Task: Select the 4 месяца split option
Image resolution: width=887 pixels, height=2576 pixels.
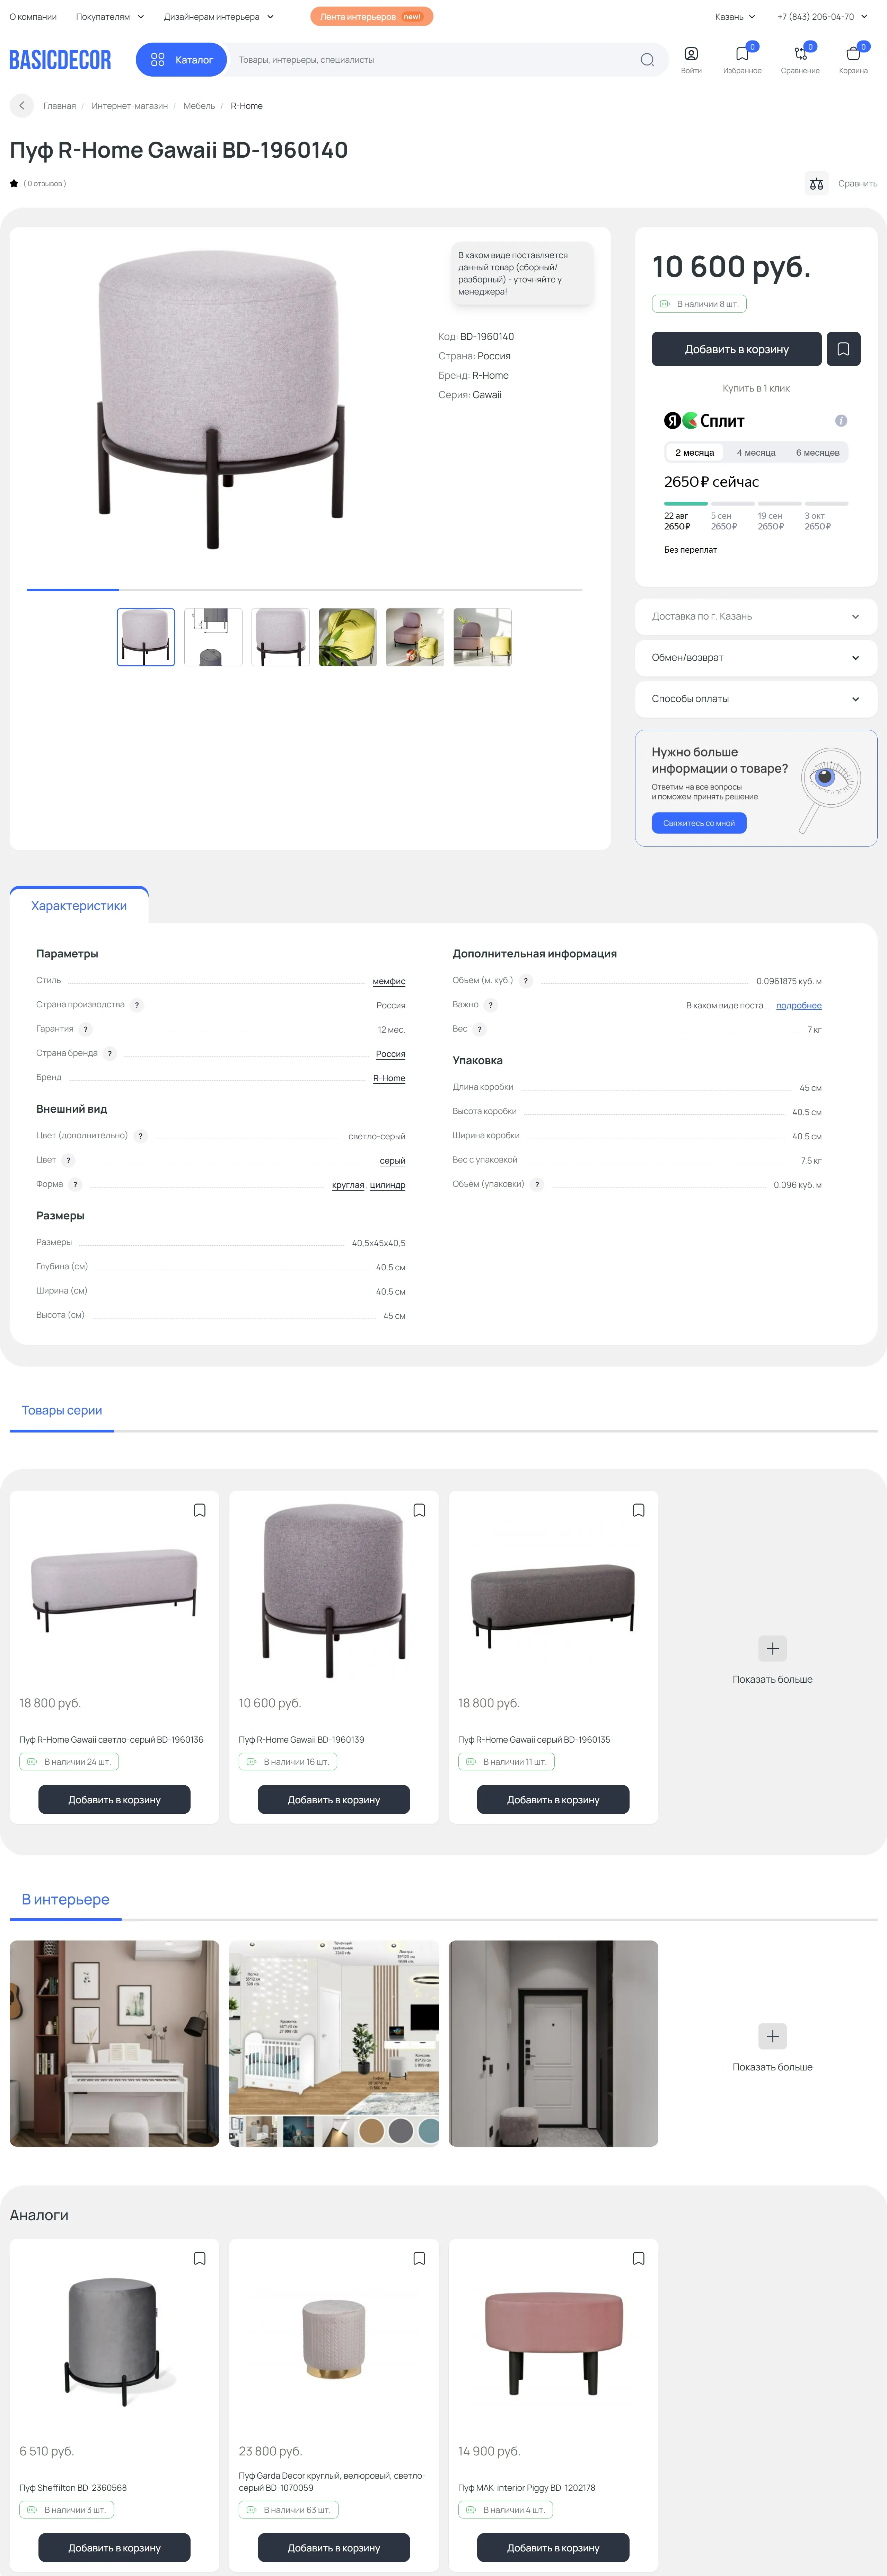Action: [756, 453]
